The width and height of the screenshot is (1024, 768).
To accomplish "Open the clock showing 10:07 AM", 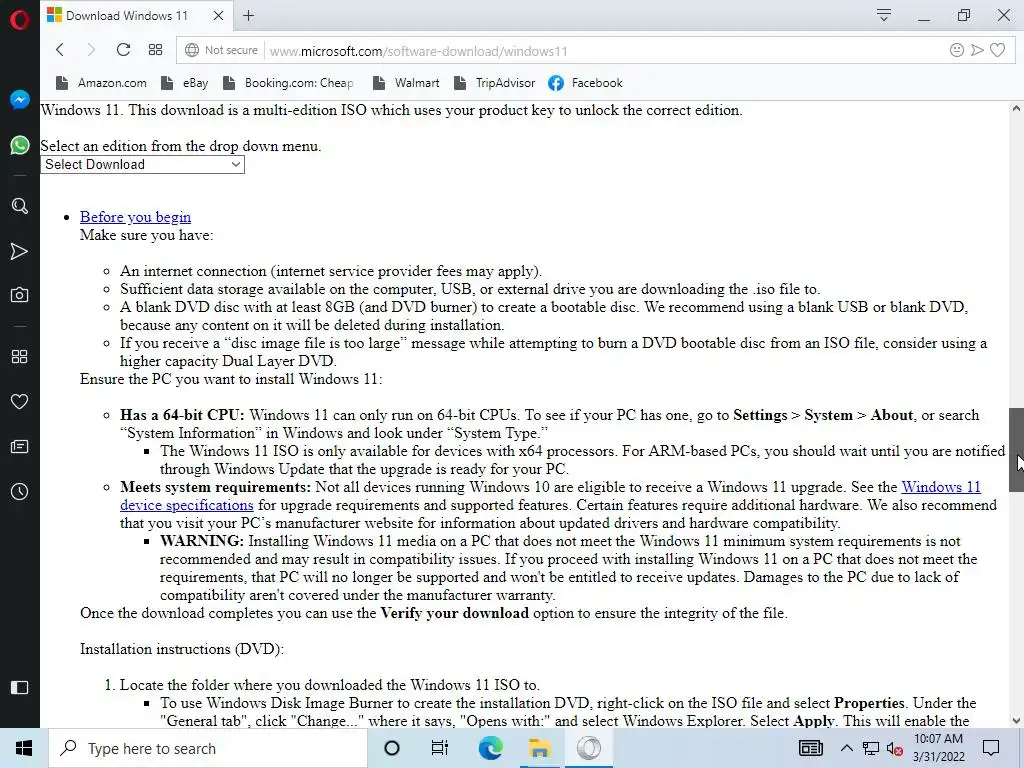I will coord(938,748).
